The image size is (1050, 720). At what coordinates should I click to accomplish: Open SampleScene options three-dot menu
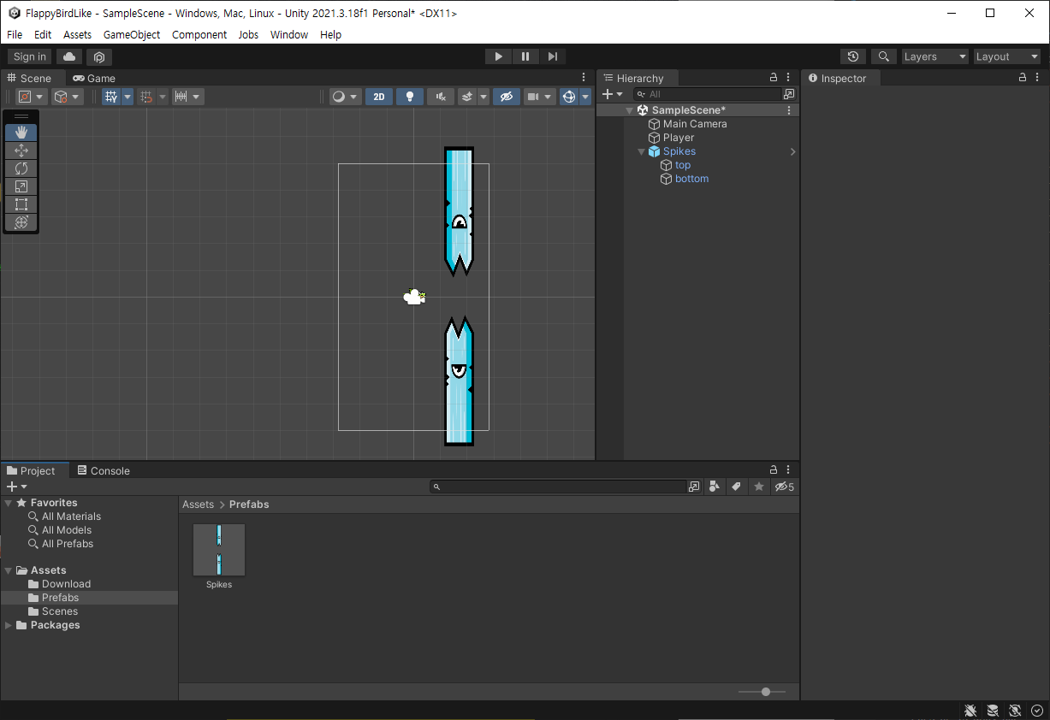coord(789,111)
